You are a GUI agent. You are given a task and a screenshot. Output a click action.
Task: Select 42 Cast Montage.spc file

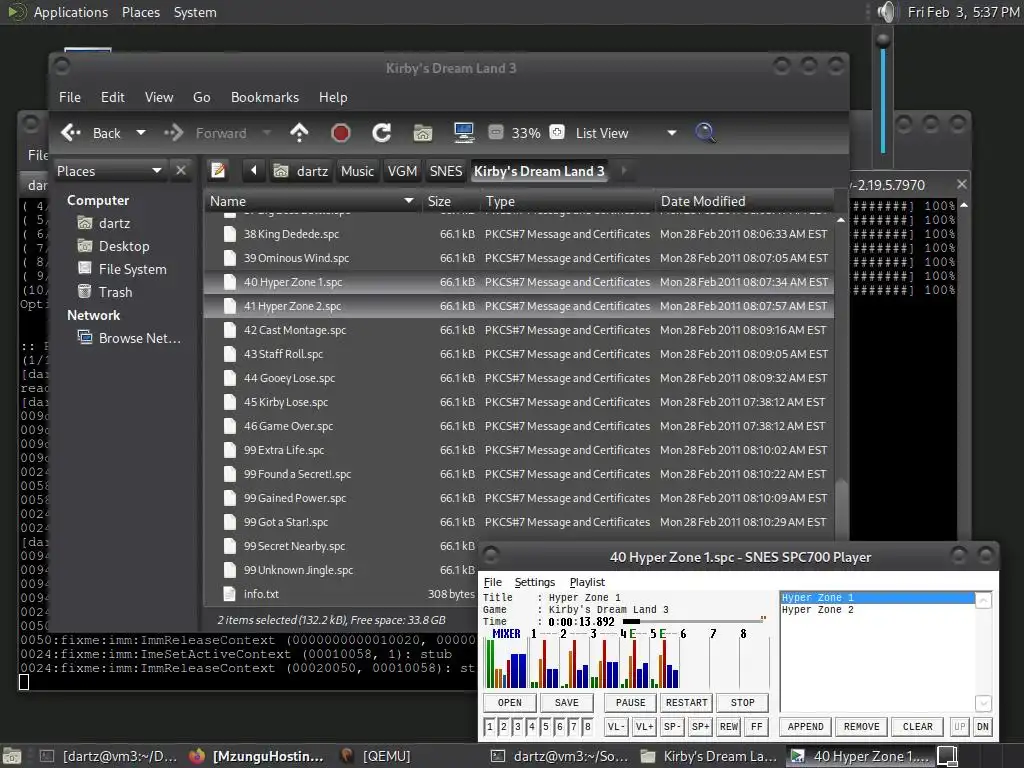[x=519, y=330]
